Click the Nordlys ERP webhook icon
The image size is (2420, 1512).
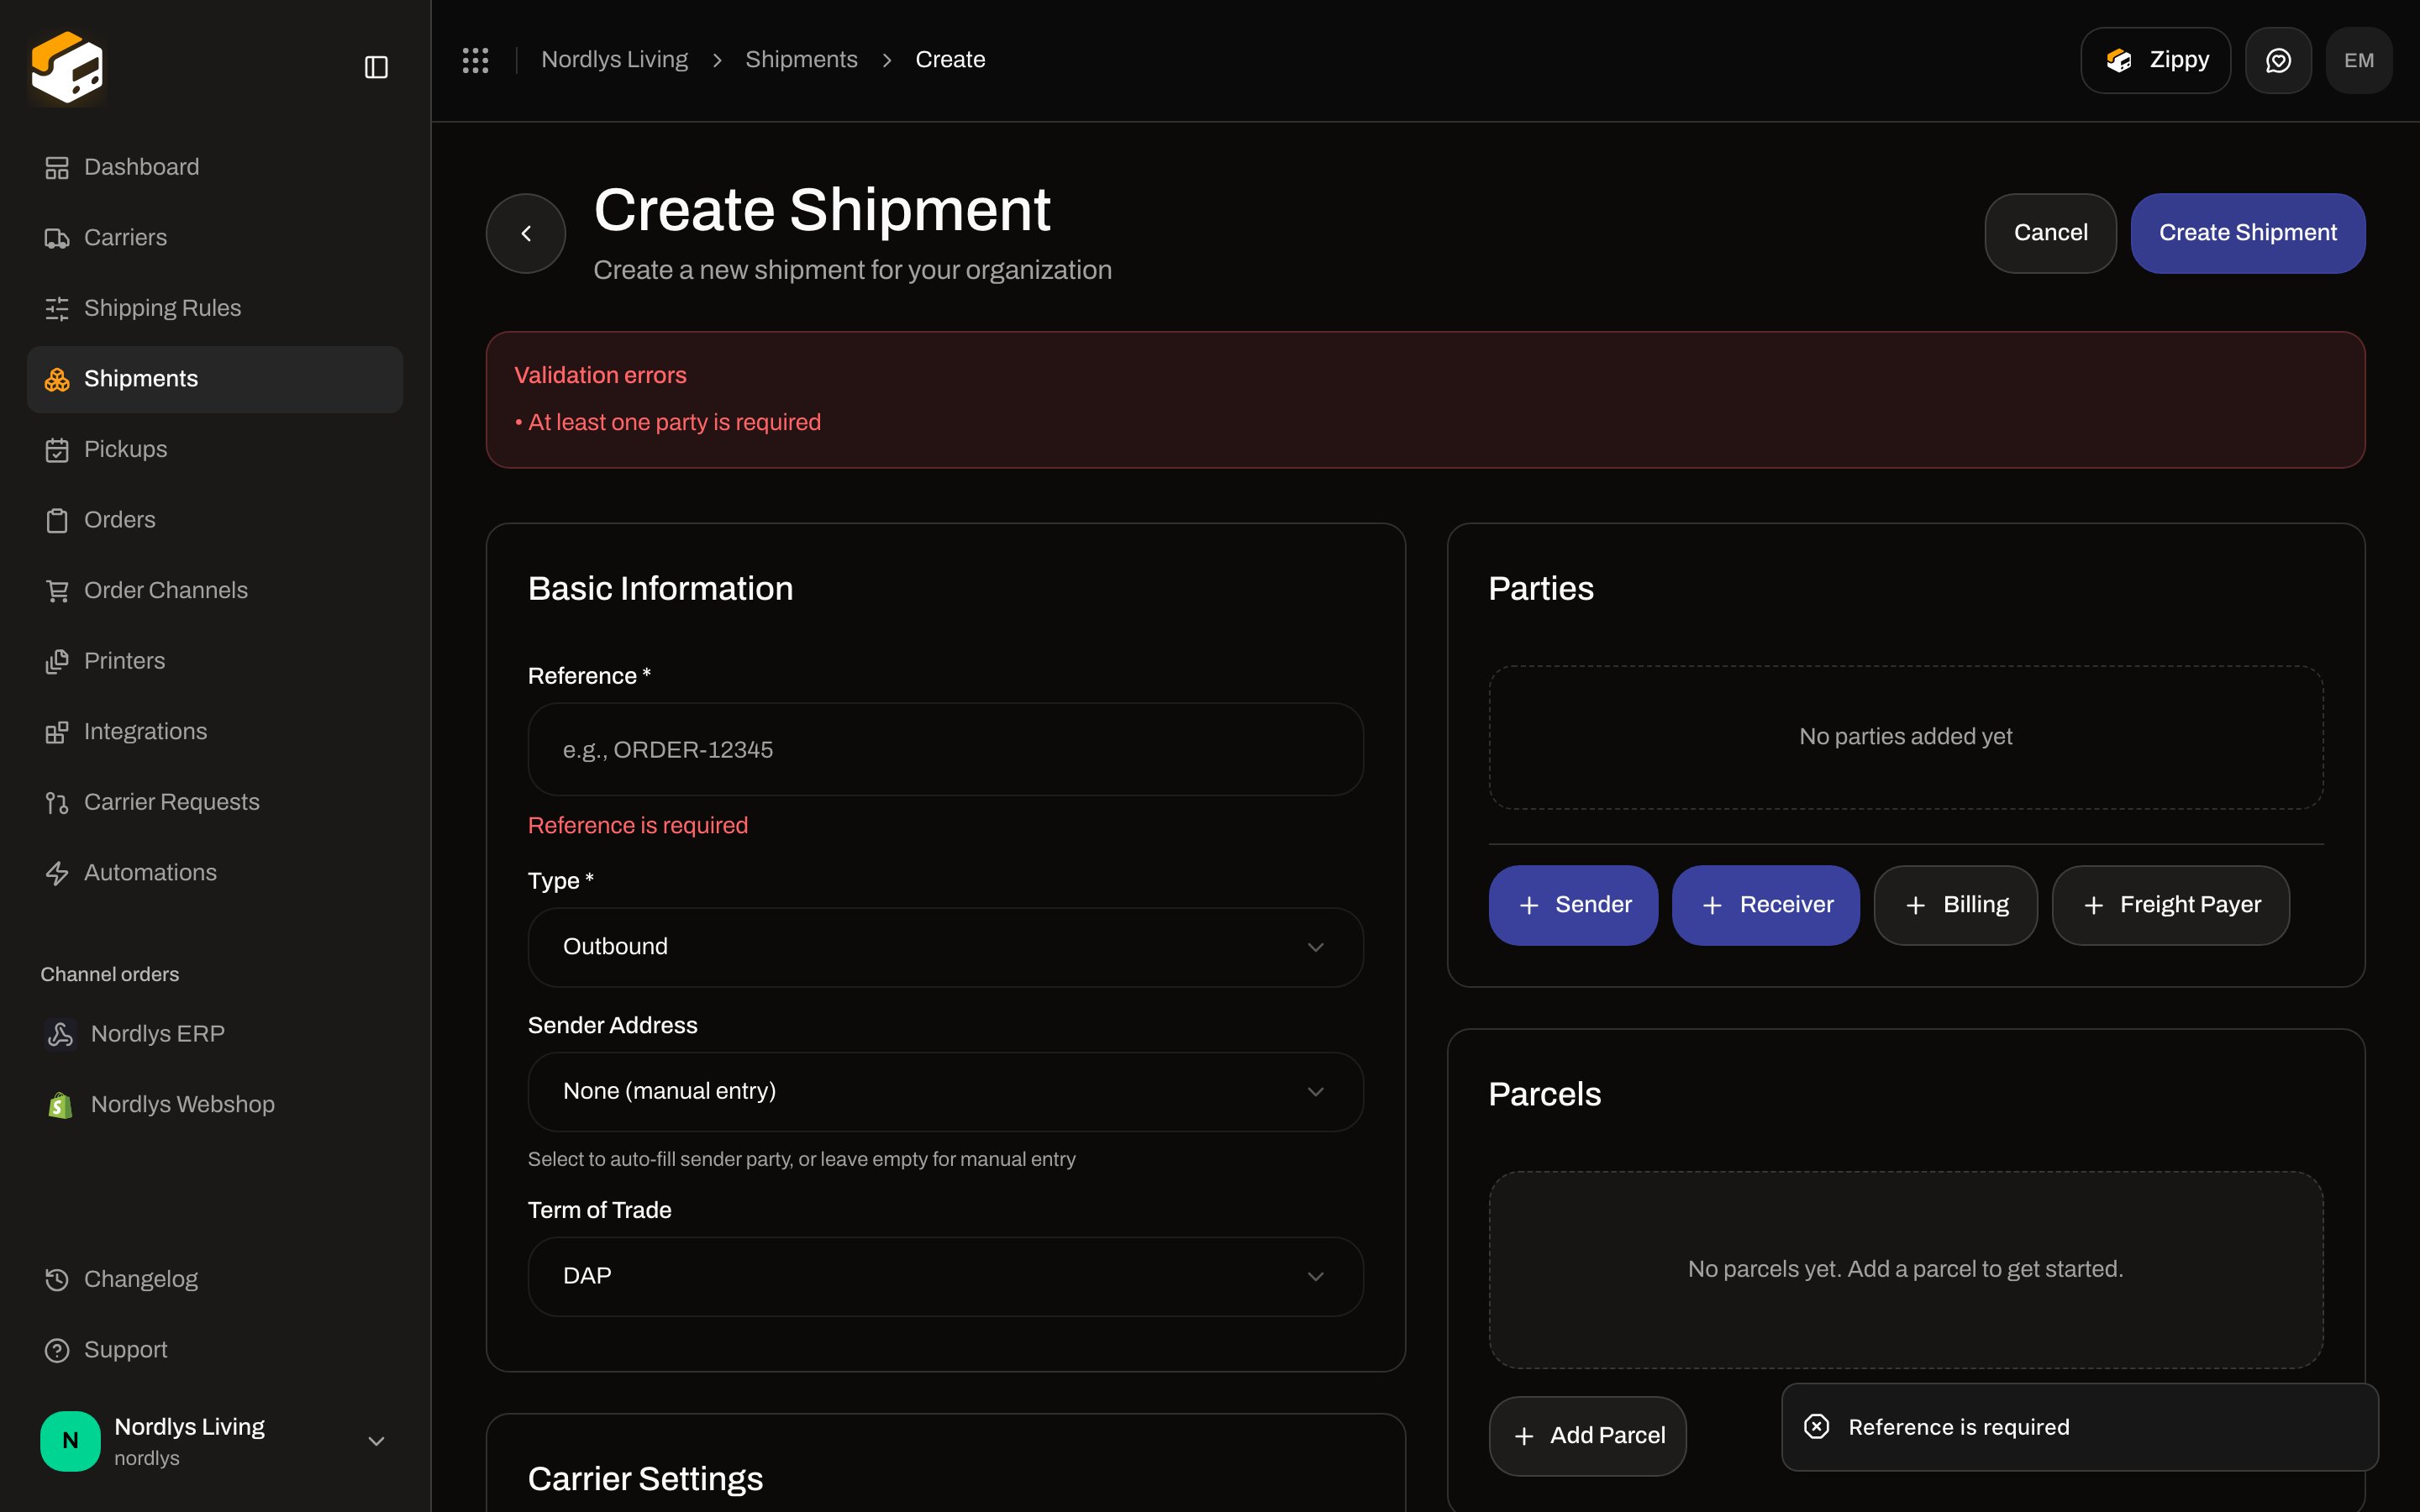tap(60, 1034)
